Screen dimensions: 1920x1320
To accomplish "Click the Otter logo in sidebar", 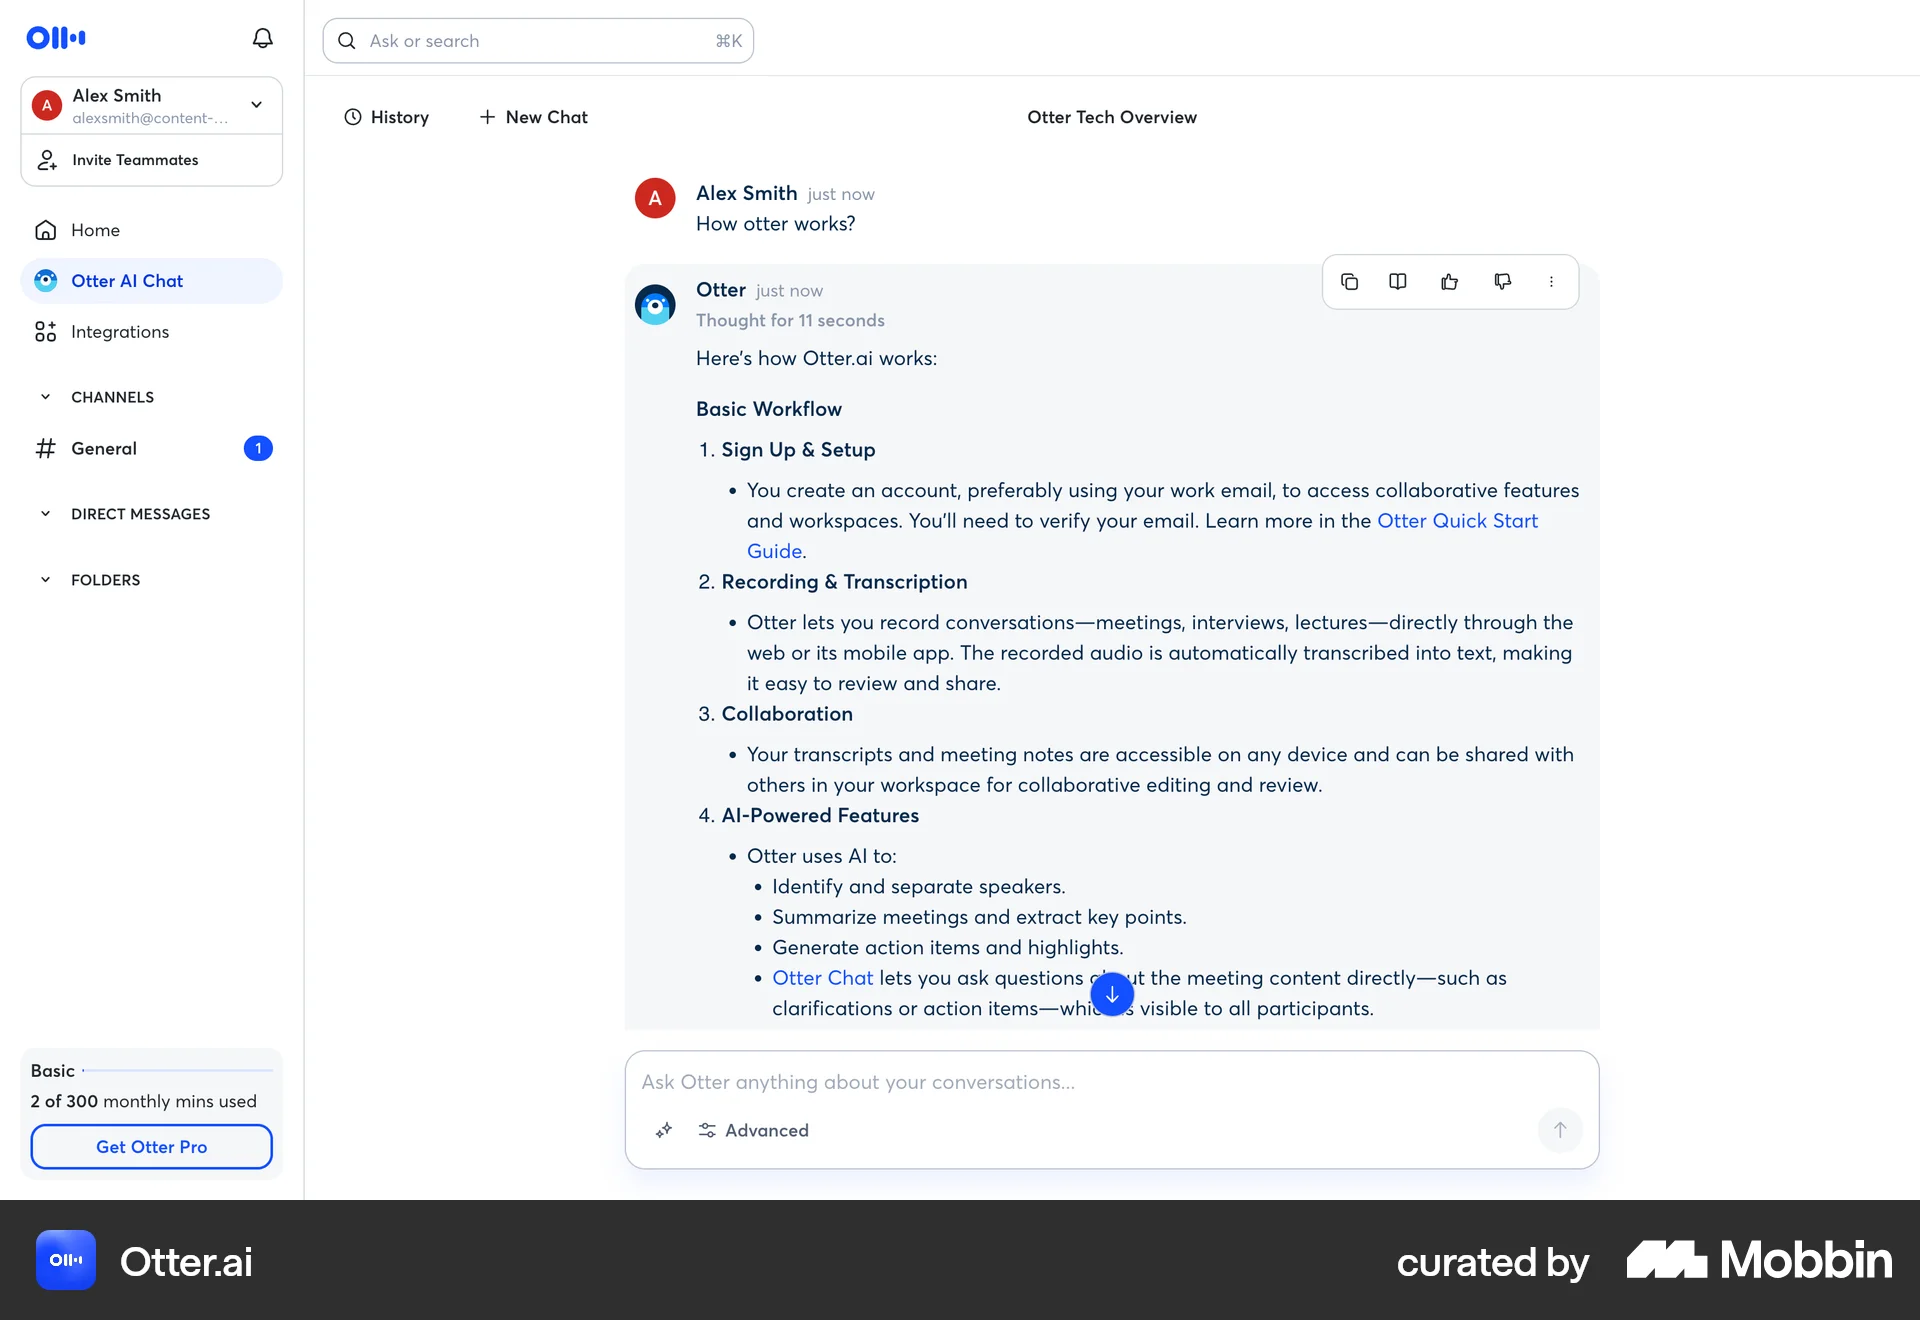I will [x=56, y=38].
